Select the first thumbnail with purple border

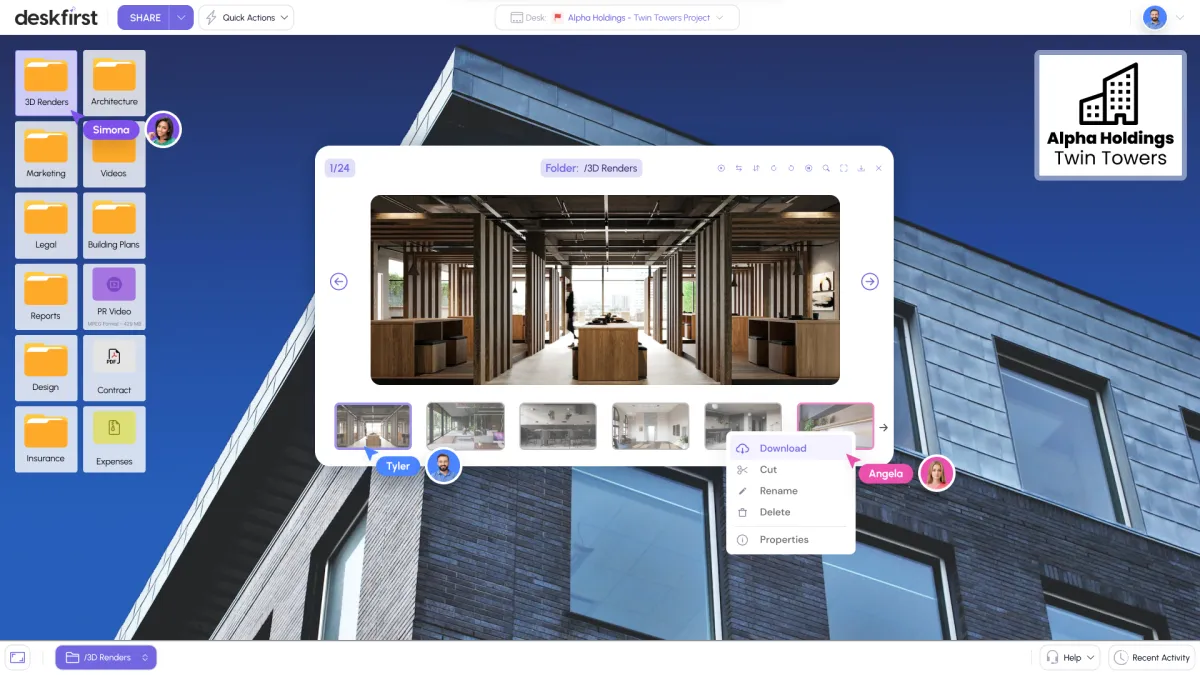[x=373, y=426]
